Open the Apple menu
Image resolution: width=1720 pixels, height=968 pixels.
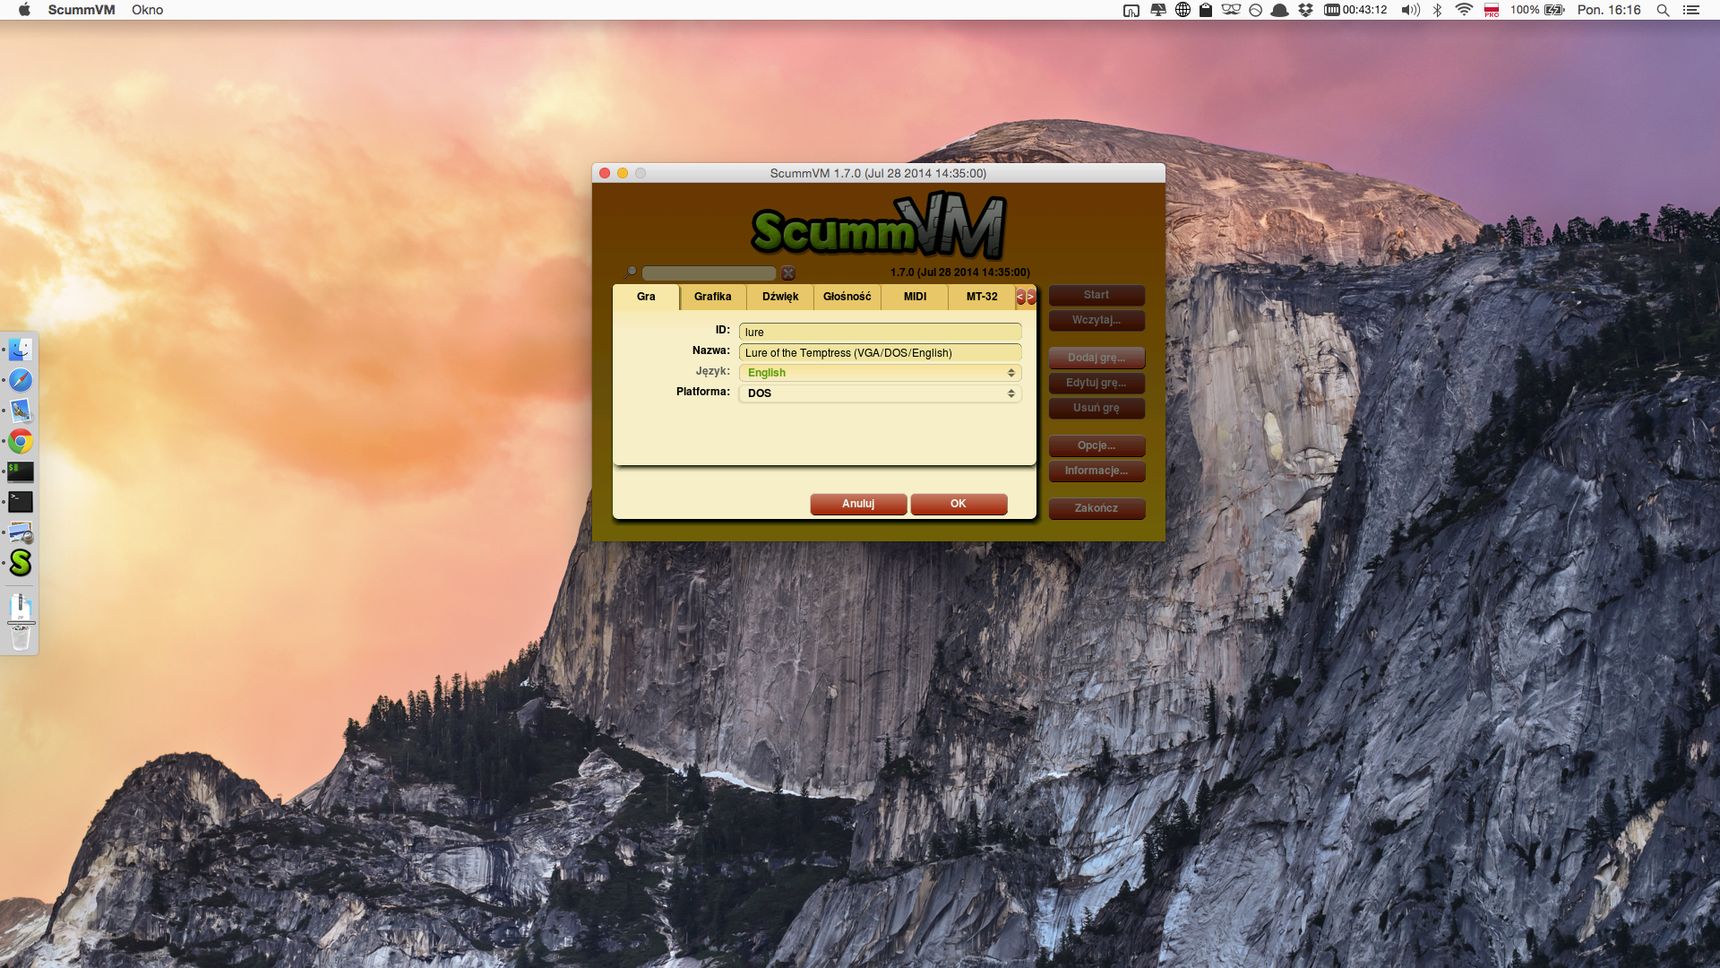[x=24, y=10]
